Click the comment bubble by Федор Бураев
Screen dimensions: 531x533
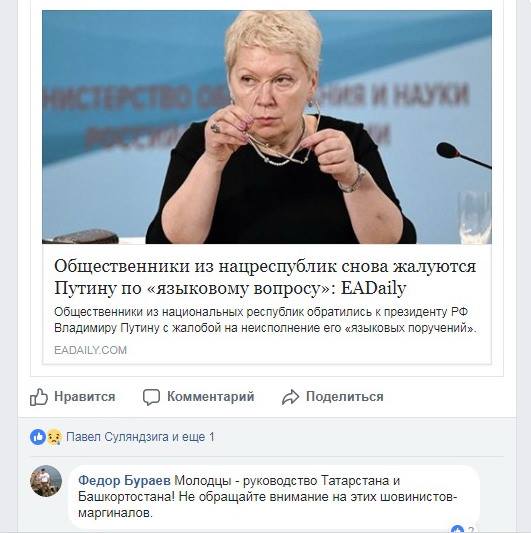(274, 497)
